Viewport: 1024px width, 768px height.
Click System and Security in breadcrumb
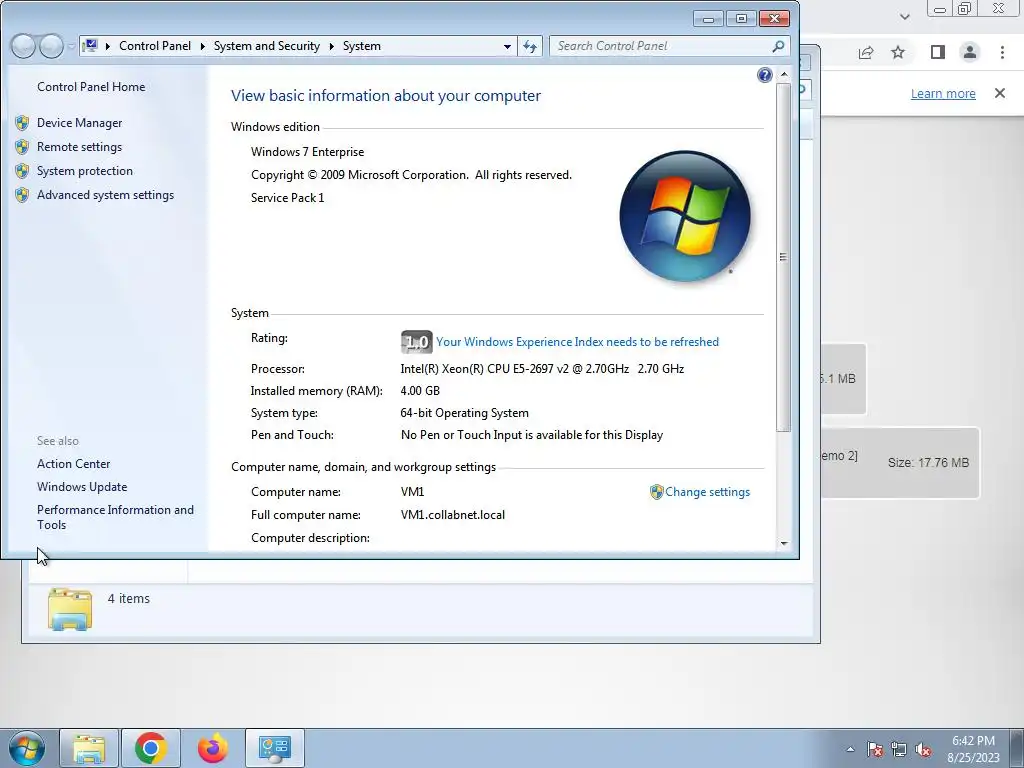pyautogui.click(x=266, y=46)
